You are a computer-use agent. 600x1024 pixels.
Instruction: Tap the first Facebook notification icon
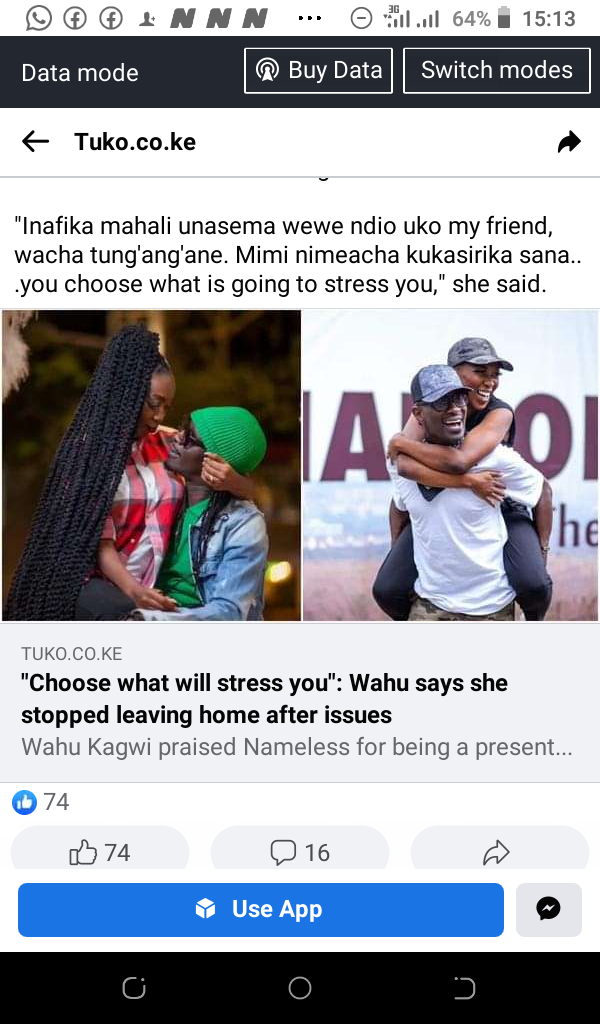[75, 19]
